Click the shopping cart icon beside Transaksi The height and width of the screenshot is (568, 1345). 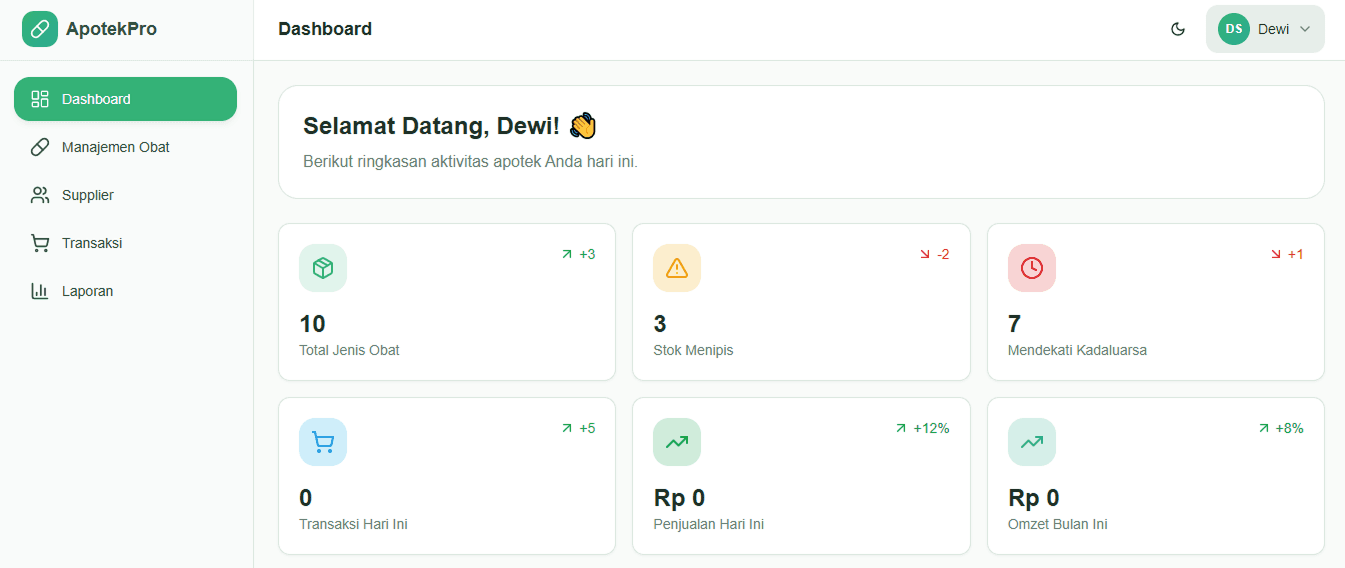40,243
